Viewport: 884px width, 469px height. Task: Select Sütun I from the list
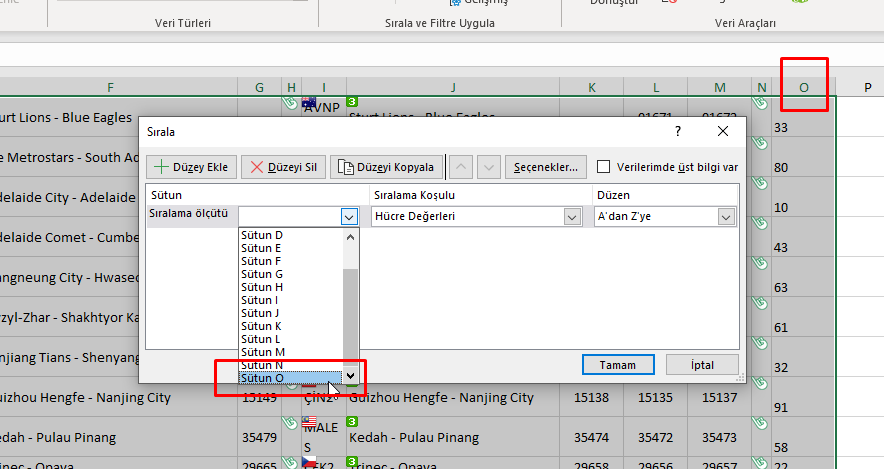pos(290,300)
